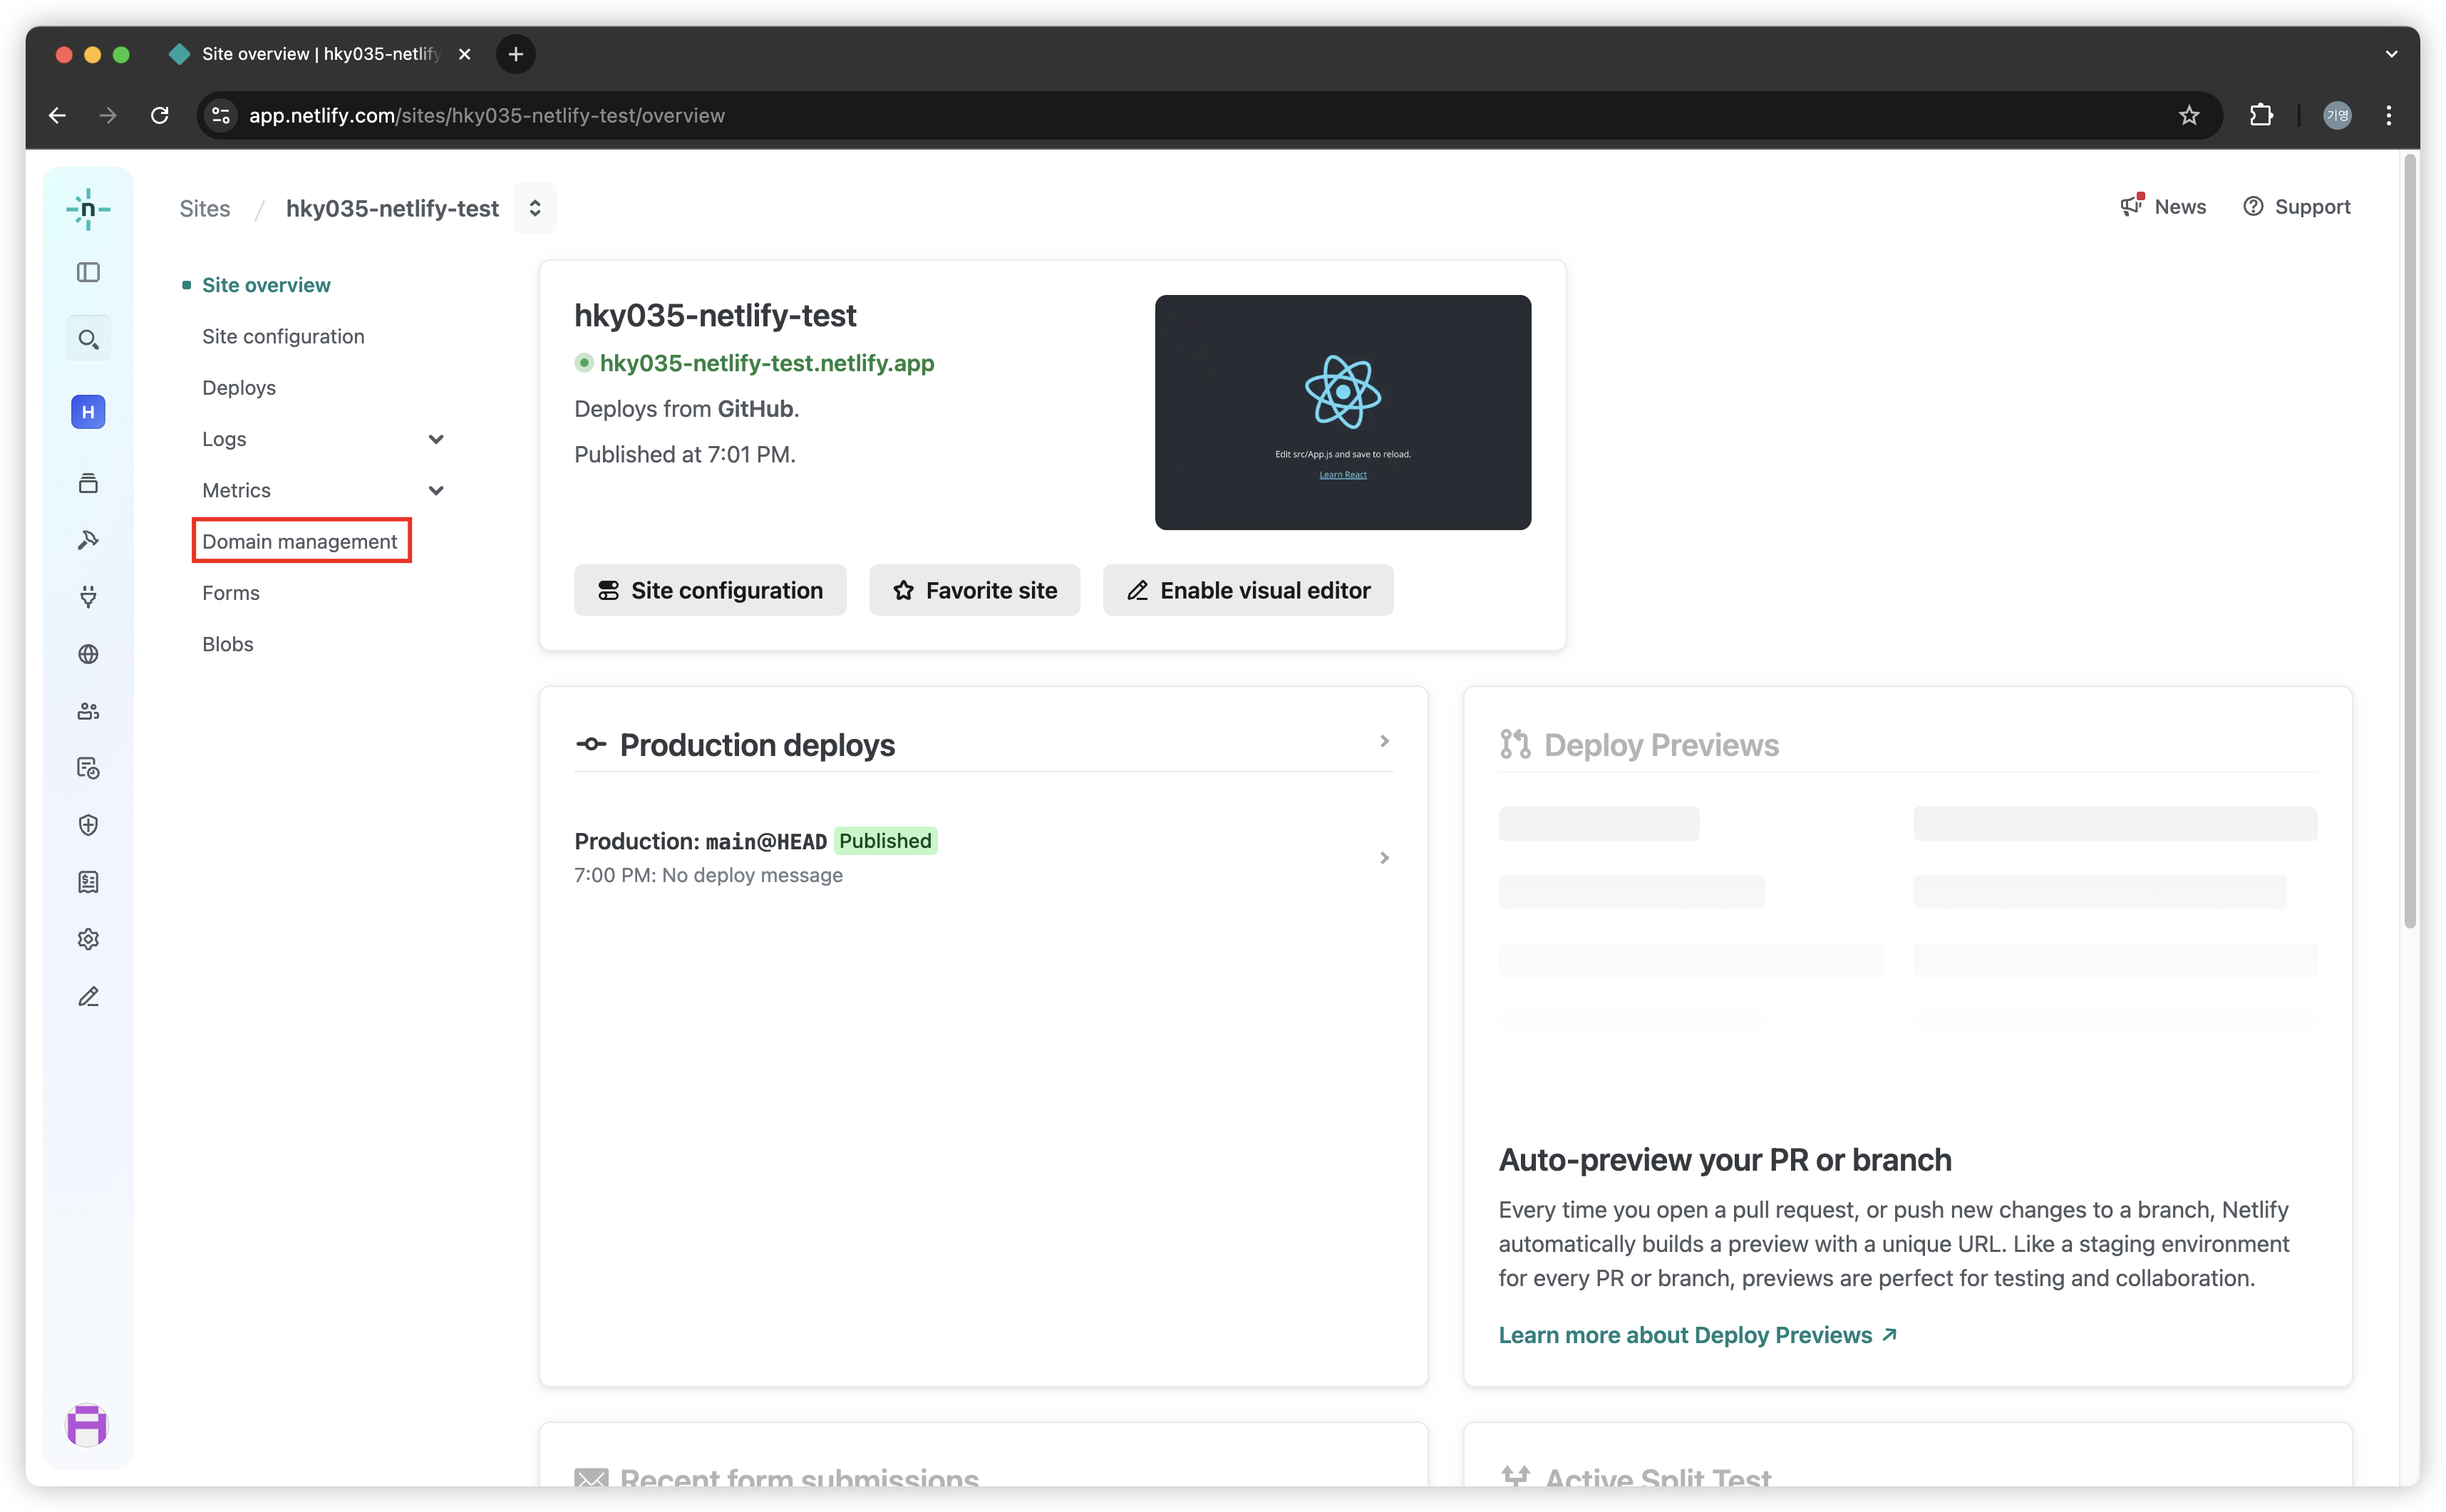Open the globe domains icon in sidebar
The height and width of the screenshot is (1512, 2446).
click(x=88, y=654)
